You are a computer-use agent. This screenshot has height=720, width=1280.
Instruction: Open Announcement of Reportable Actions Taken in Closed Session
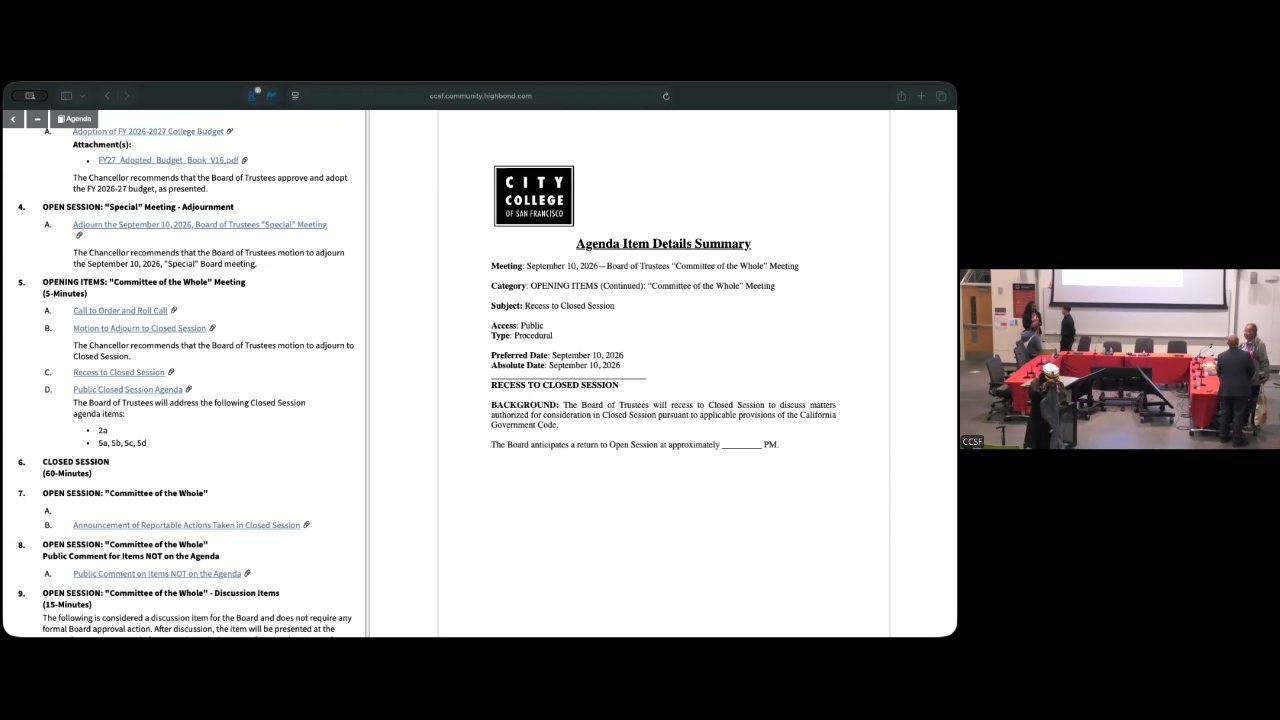(x=186, y=525)
